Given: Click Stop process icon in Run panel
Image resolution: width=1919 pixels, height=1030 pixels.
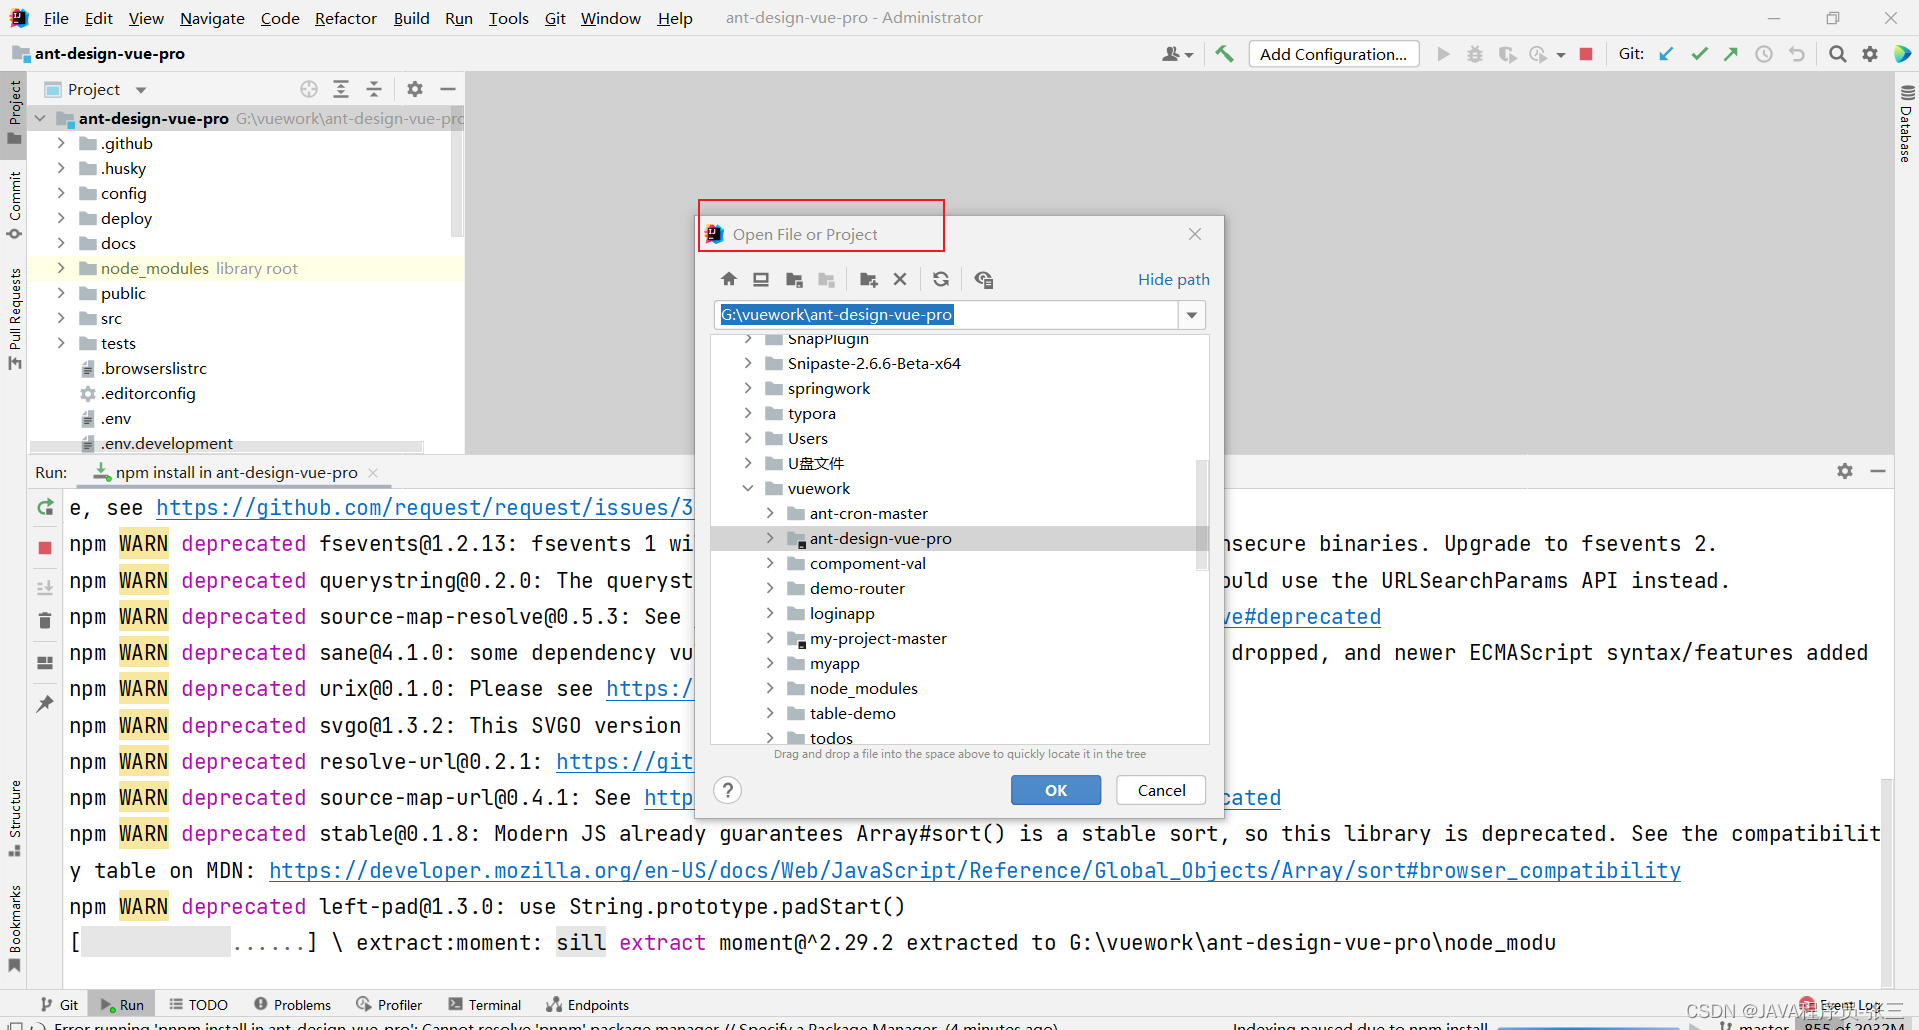Looking at the screenshot, I should point(45,548).
